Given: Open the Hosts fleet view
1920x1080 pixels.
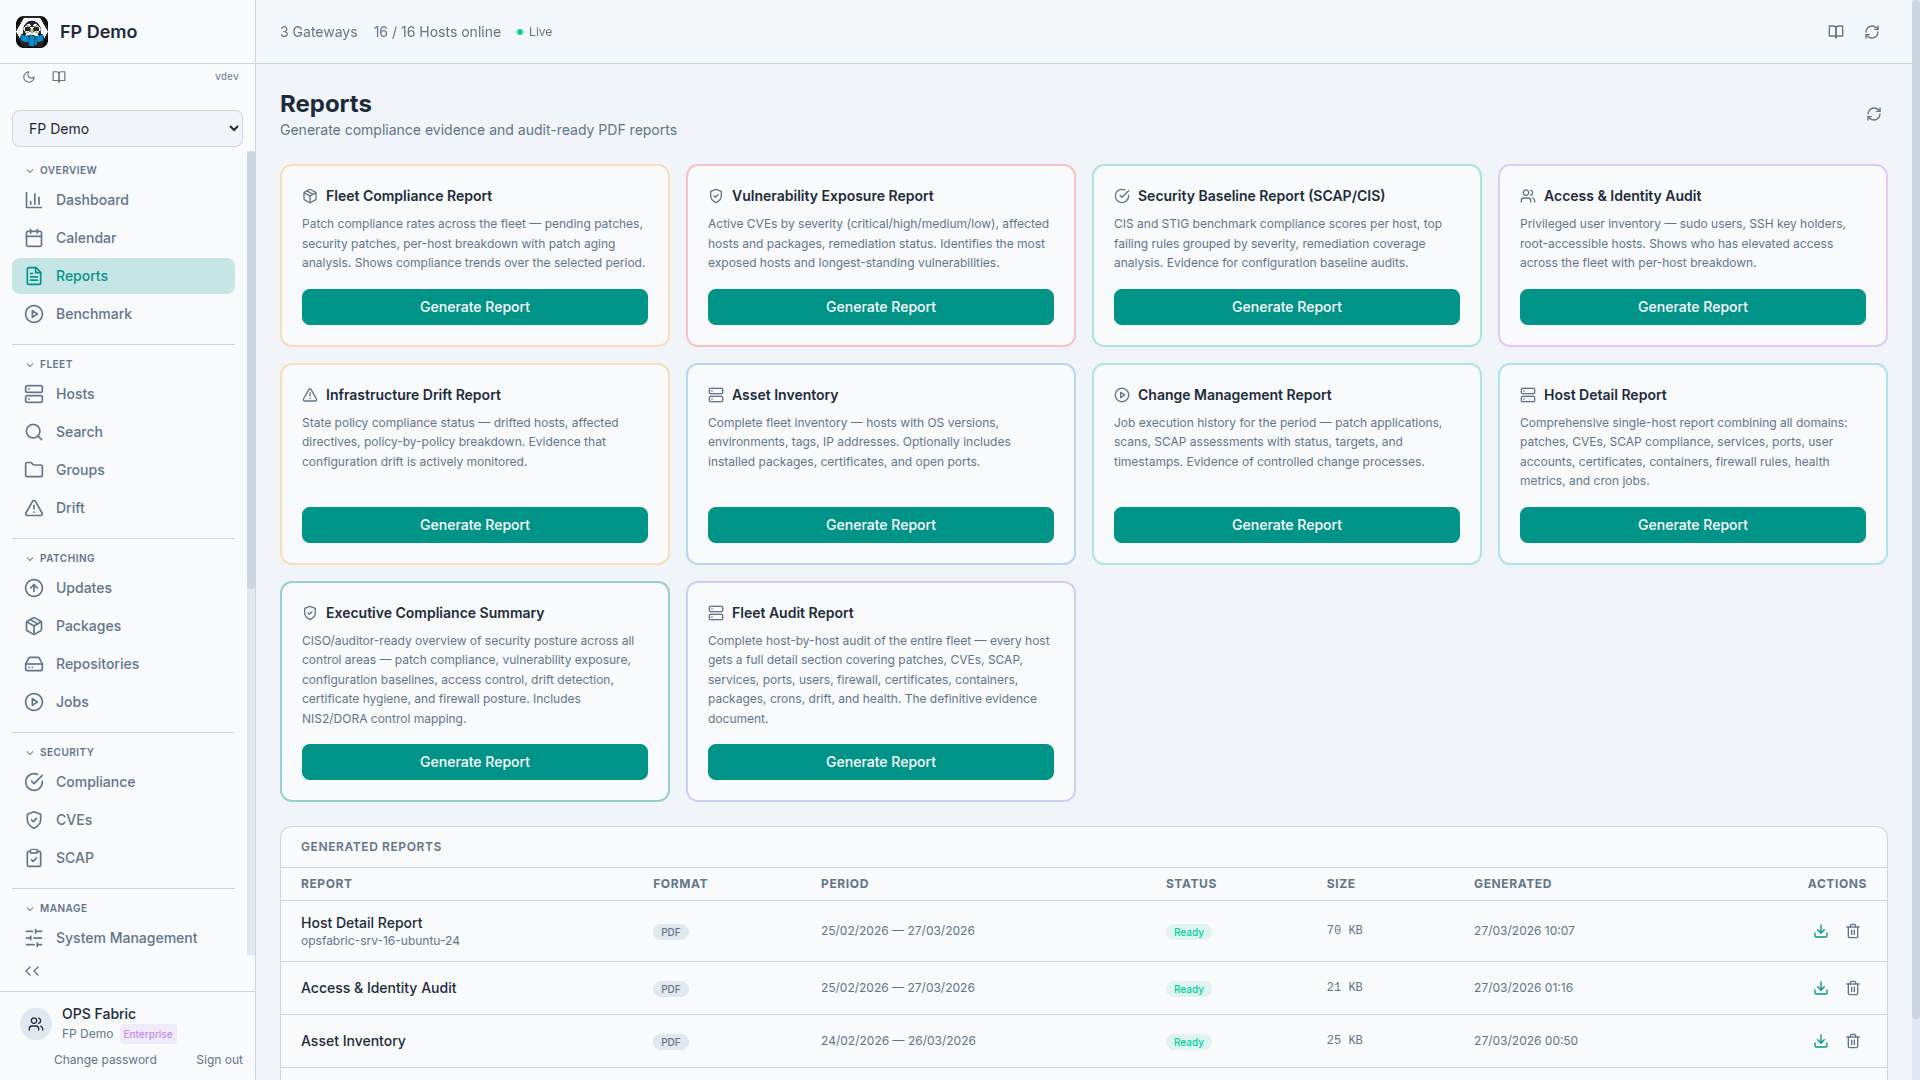Looking at the screenshot, I should click(73, 394).
